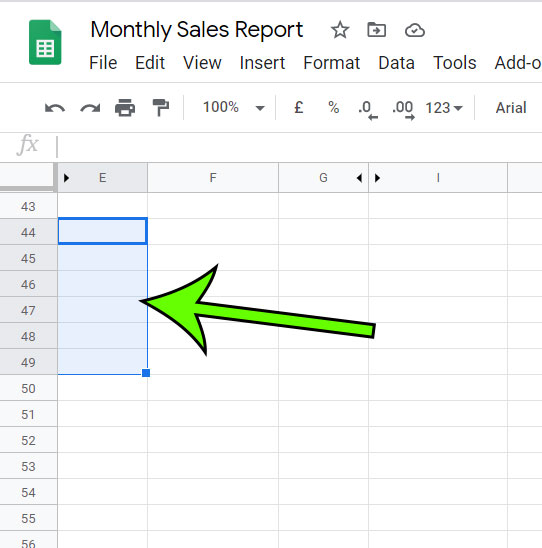The image size is (542, 548).
Task: Select row 54 header
Action: 28,492
